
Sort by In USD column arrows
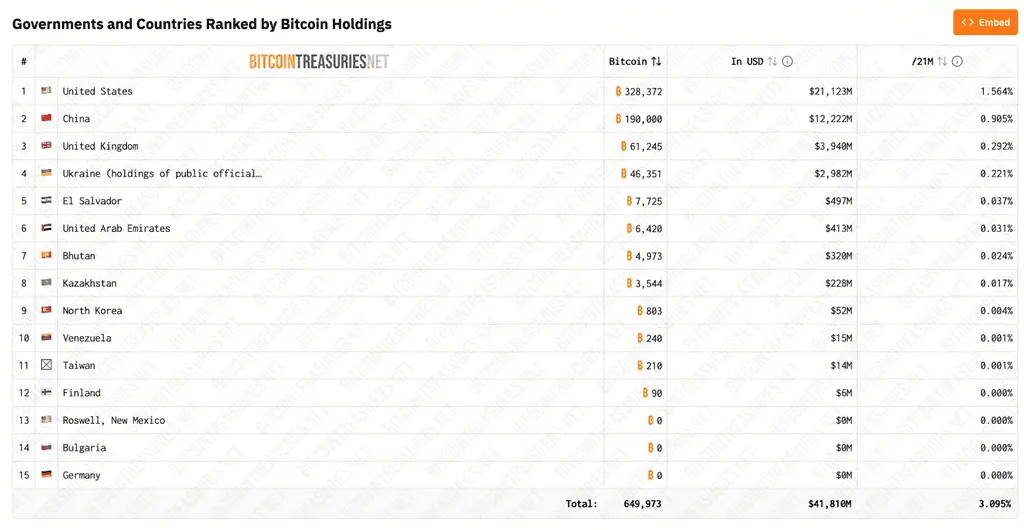pyautogui.click(x=772, y=61)
